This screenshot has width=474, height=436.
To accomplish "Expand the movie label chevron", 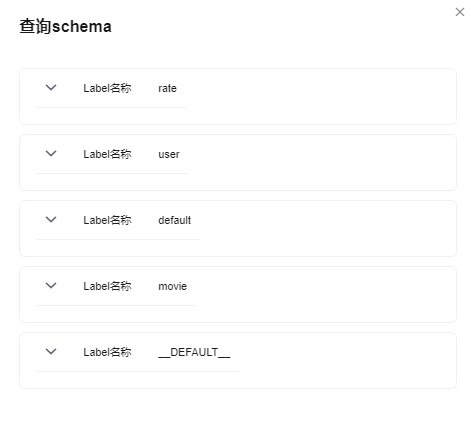I will [51, 286].
